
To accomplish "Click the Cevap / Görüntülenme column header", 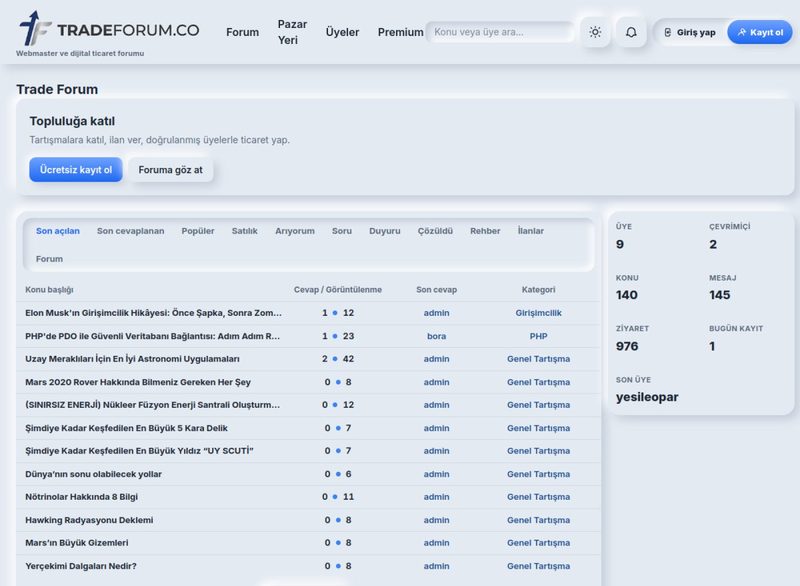I will [338, 290].
